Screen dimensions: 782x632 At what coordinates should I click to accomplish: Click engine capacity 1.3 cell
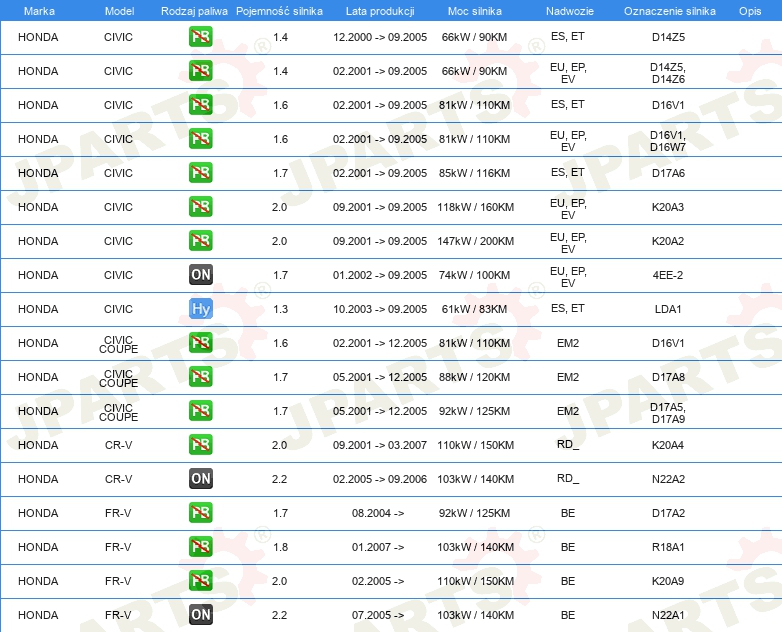coord(280,309)
